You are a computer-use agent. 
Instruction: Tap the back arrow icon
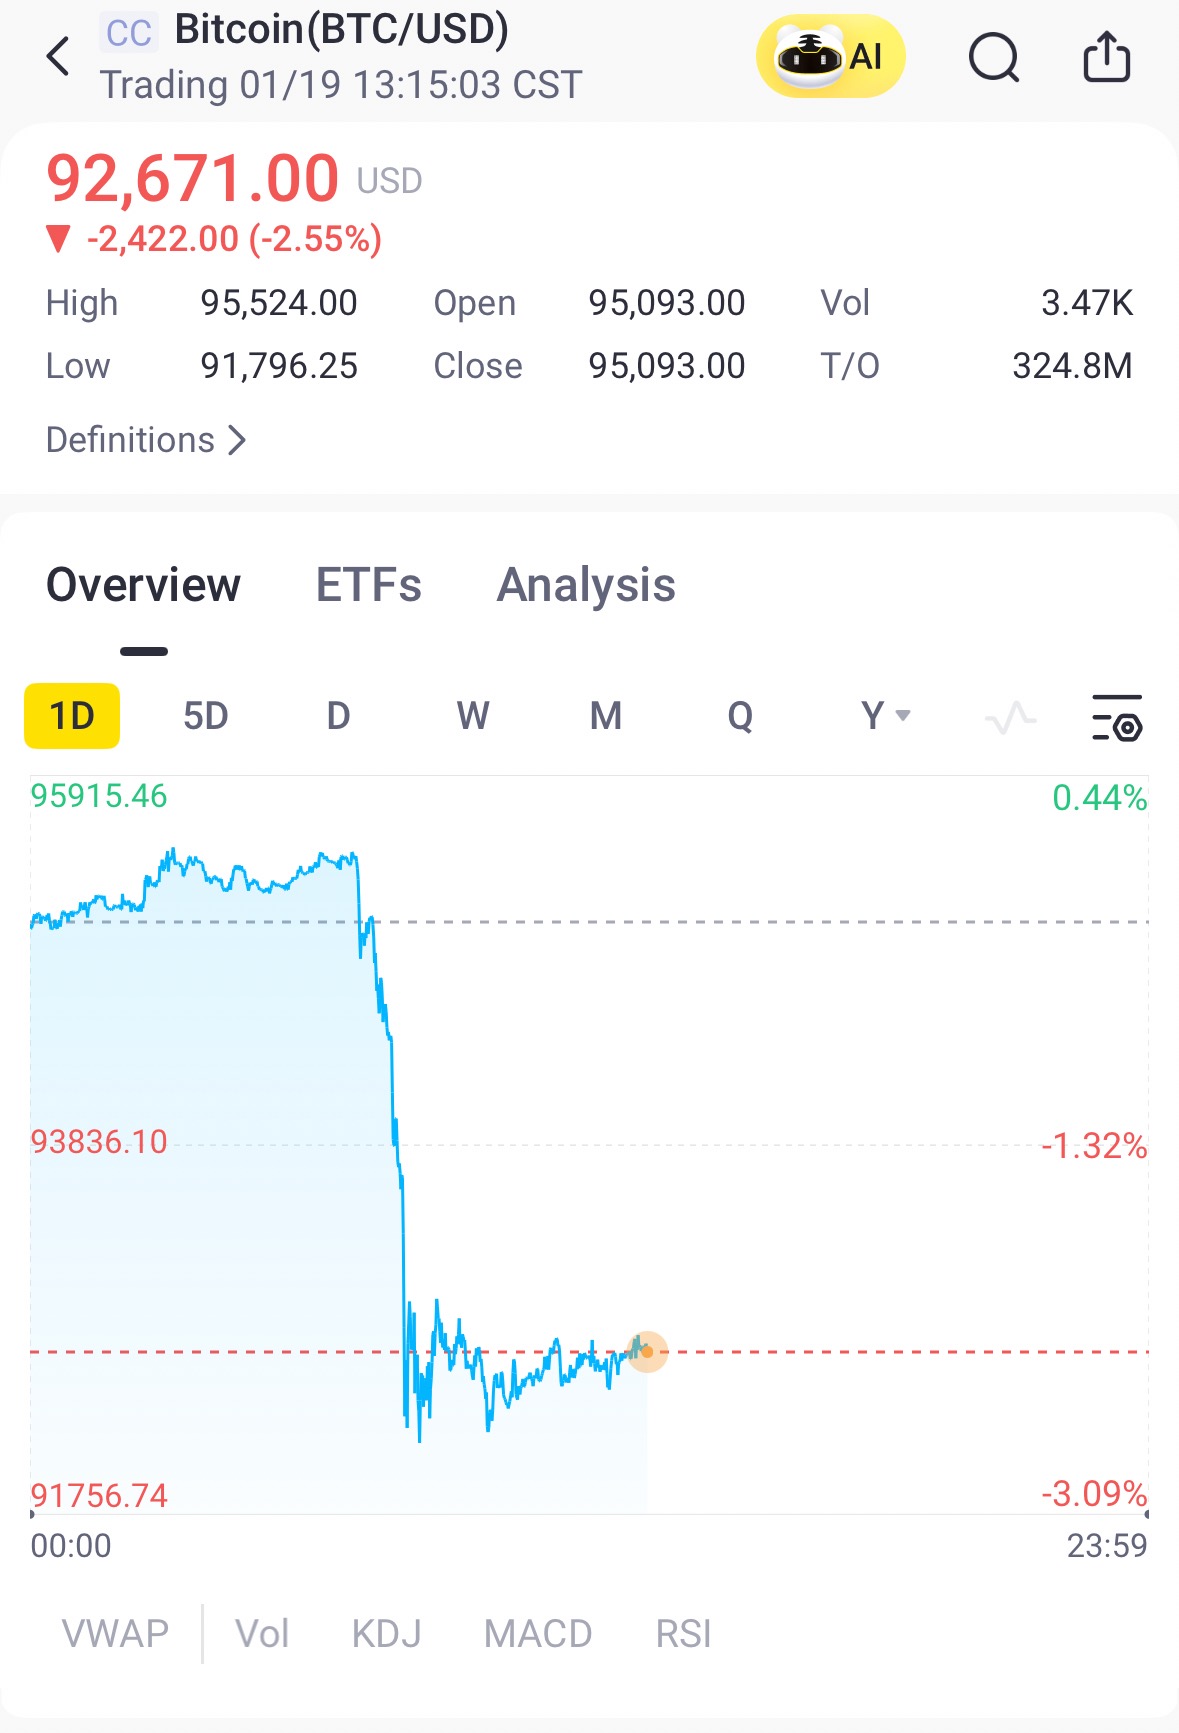(x=59, y=57)
